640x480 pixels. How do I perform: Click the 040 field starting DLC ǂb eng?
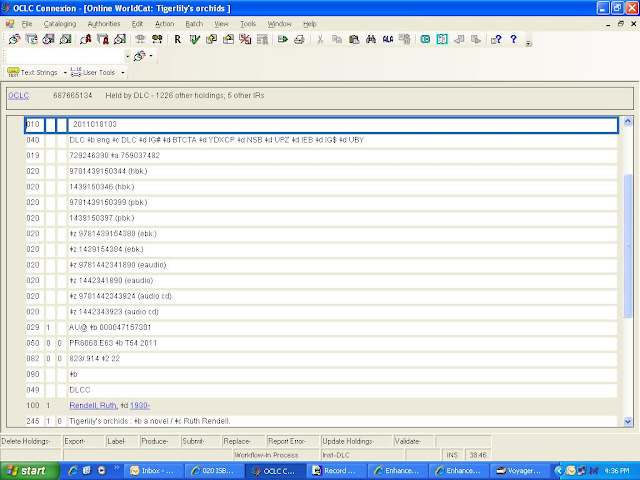[x=342, y=140]
